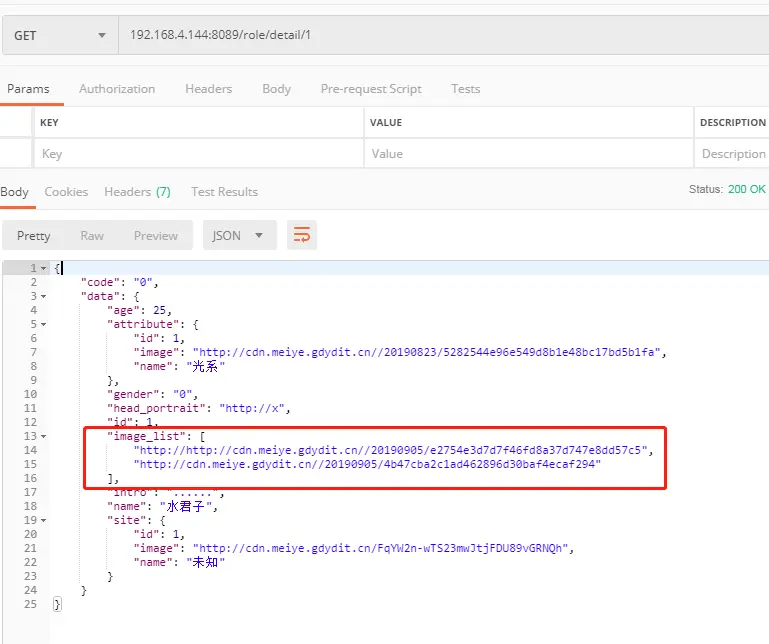Open the response Headers (7) tab
The height and width of the screenshot is (644, 769).
[x=137, y=192]
